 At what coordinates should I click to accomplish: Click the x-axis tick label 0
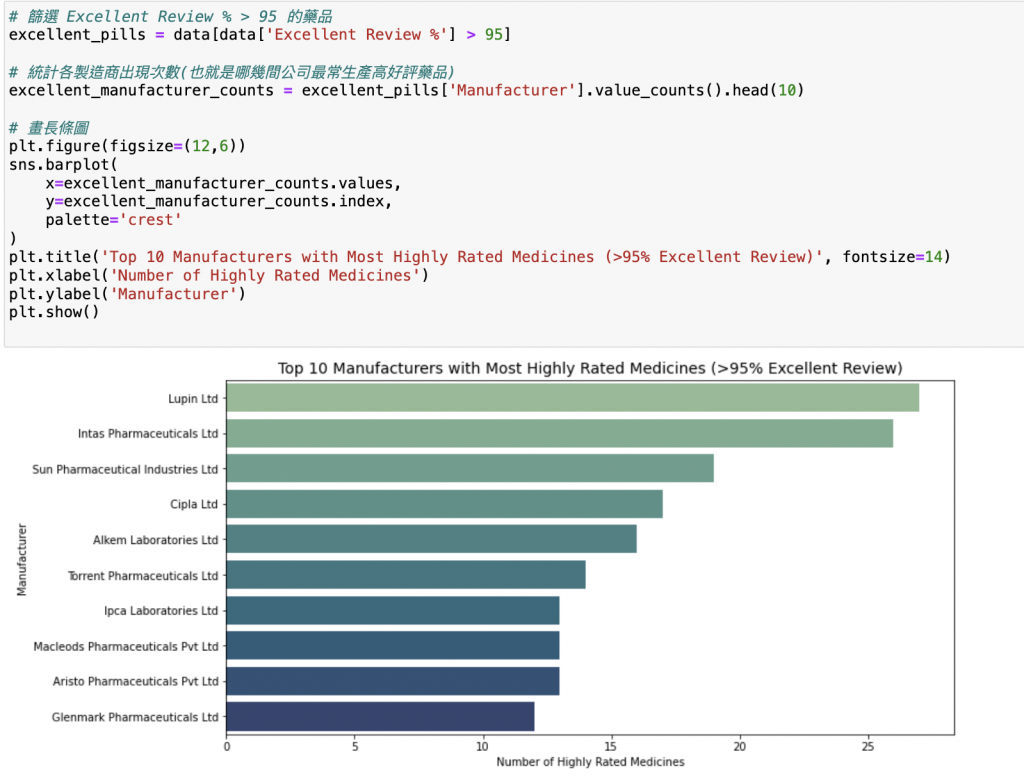point(227,746)
